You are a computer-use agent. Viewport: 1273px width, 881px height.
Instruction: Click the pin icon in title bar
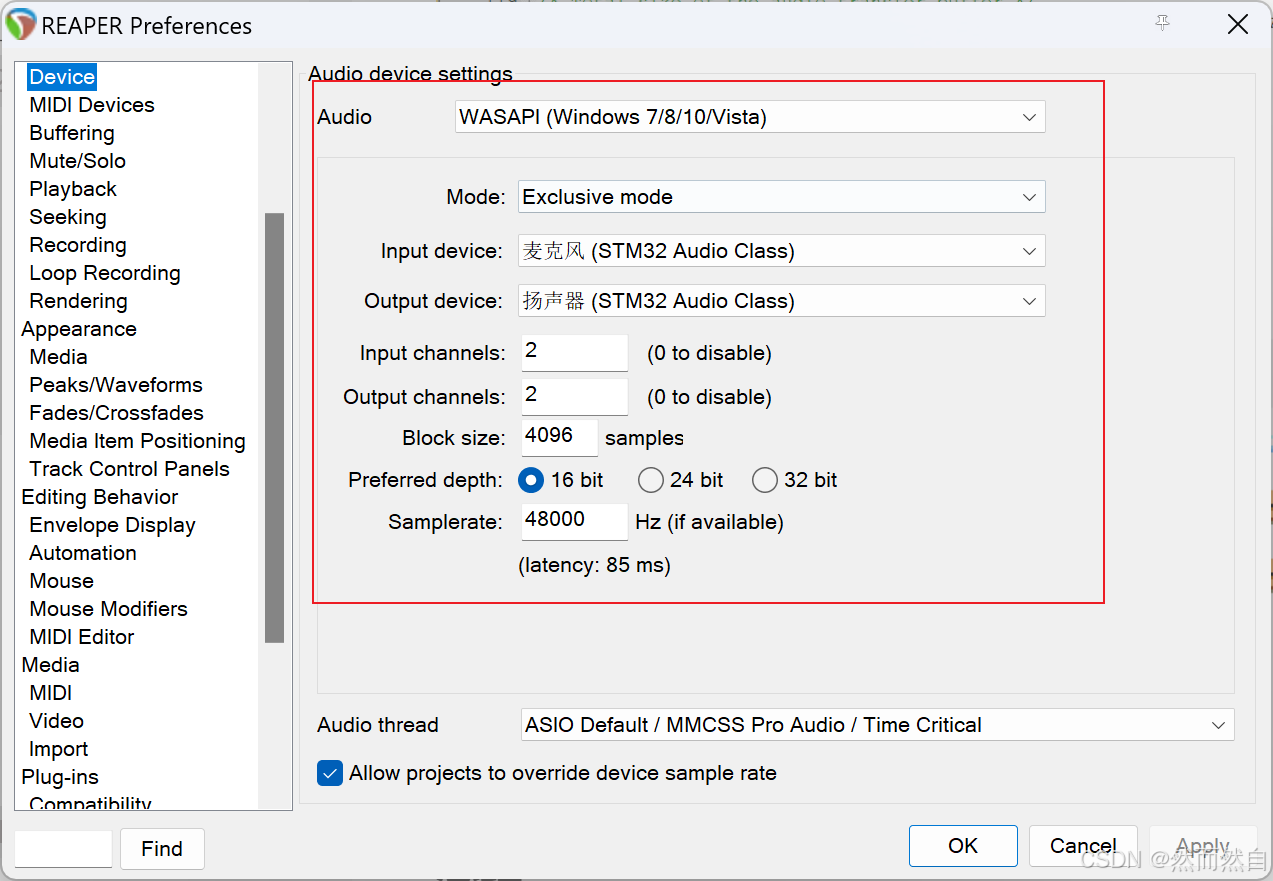point(1162,23)
